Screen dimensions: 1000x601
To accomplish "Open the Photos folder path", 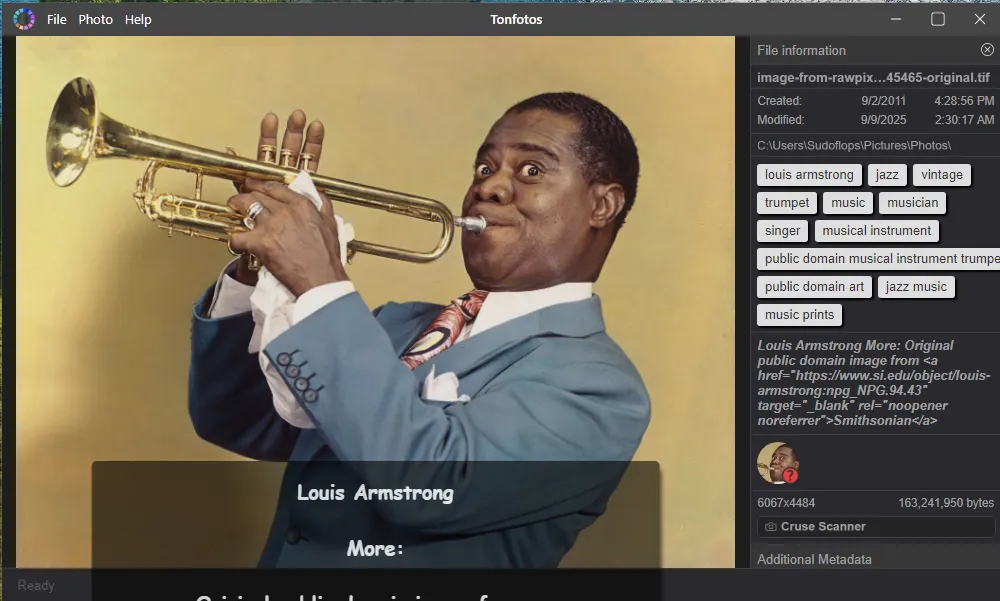I will 853,146.
